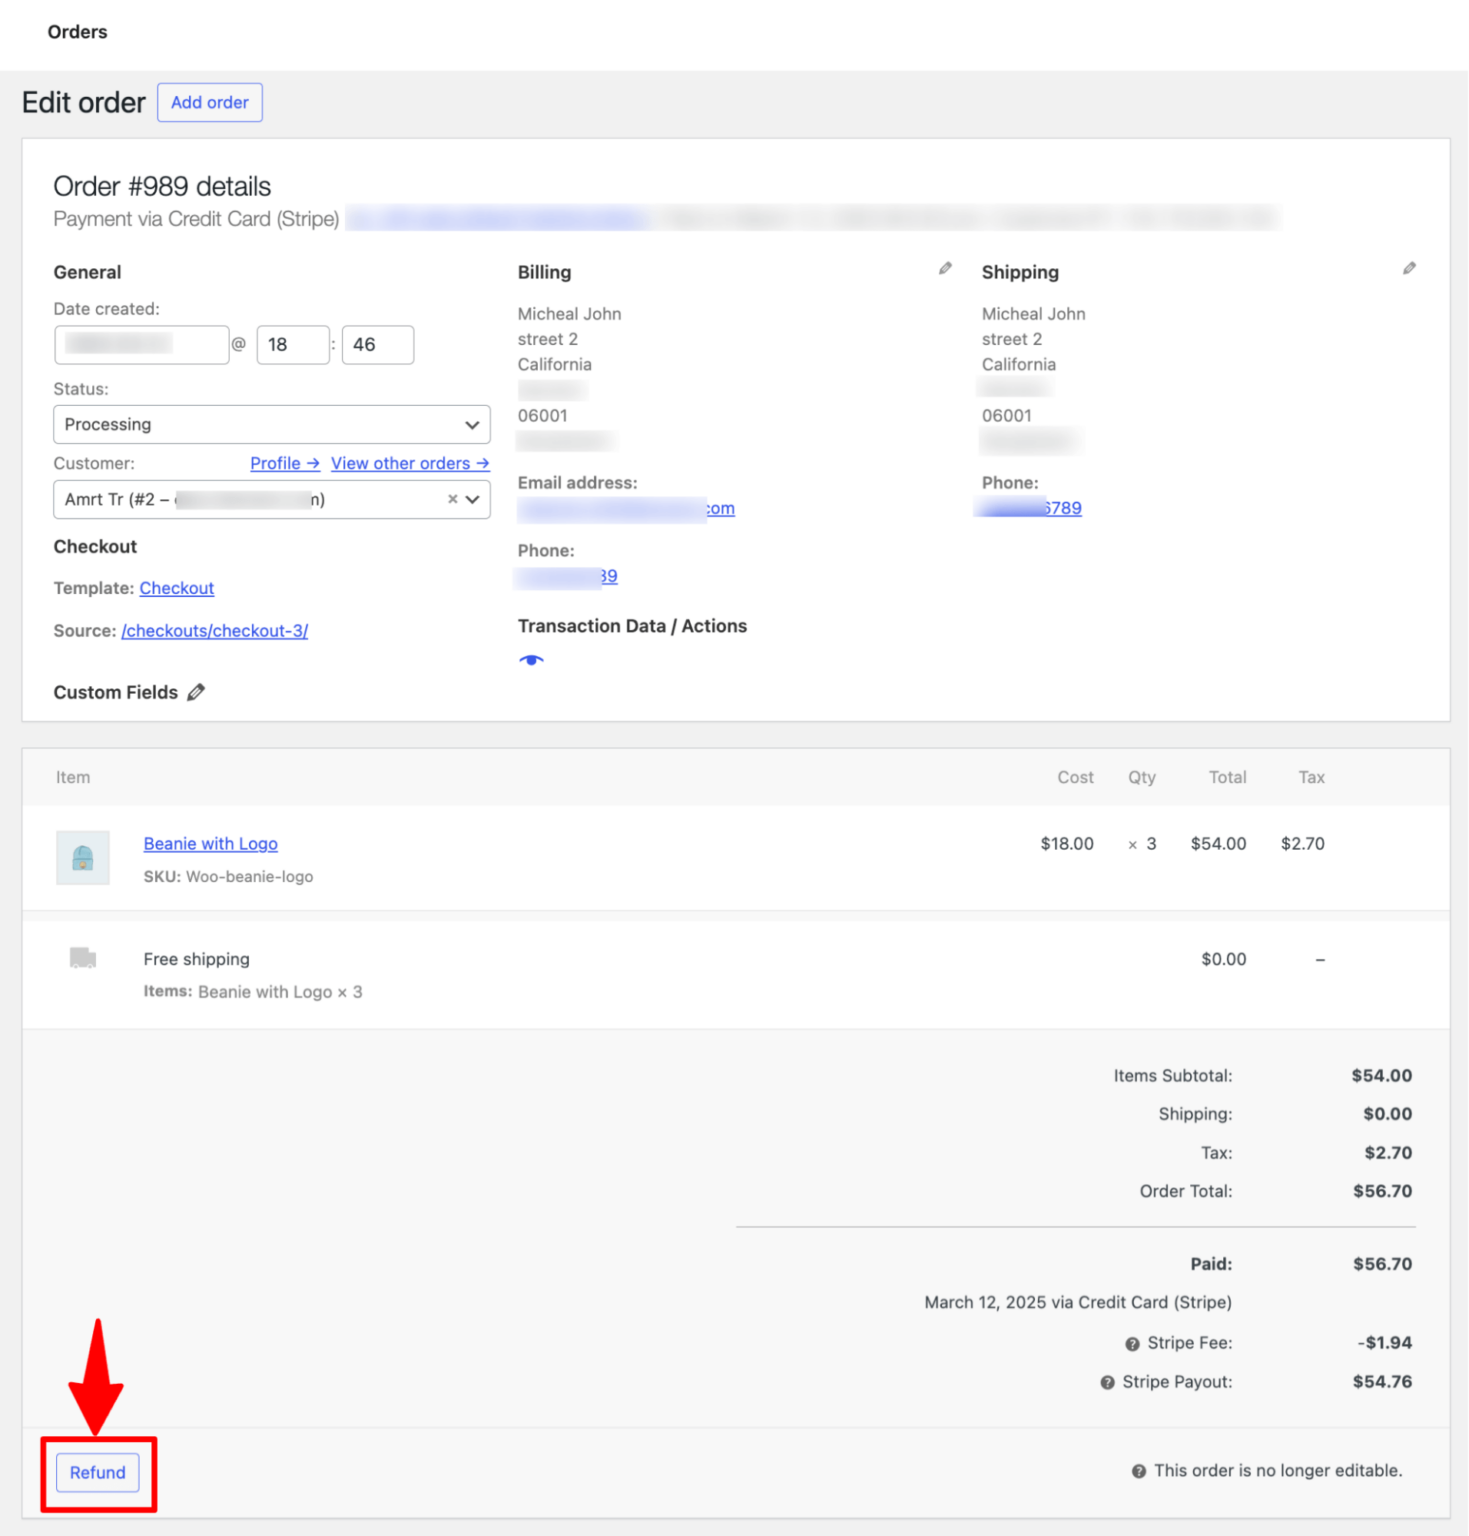Open the 'Beanie with Logo' product link
The image size is (1469, 1536).
click(210, 843)
